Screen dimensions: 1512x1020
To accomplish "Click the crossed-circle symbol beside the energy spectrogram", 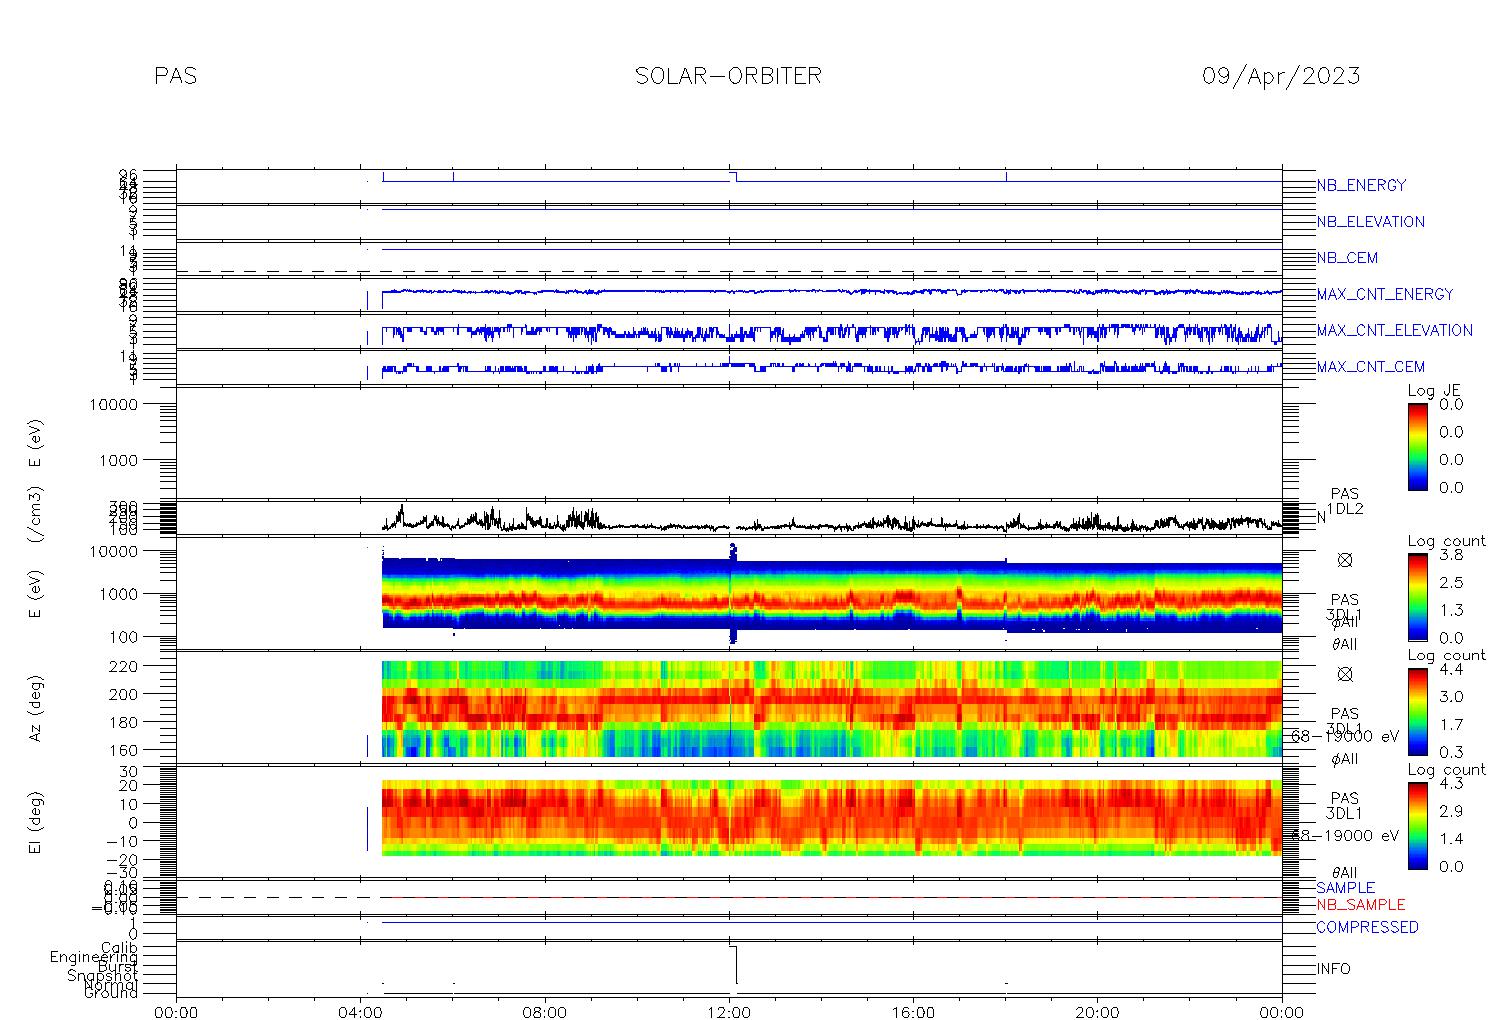I will tap(1345, 560).
